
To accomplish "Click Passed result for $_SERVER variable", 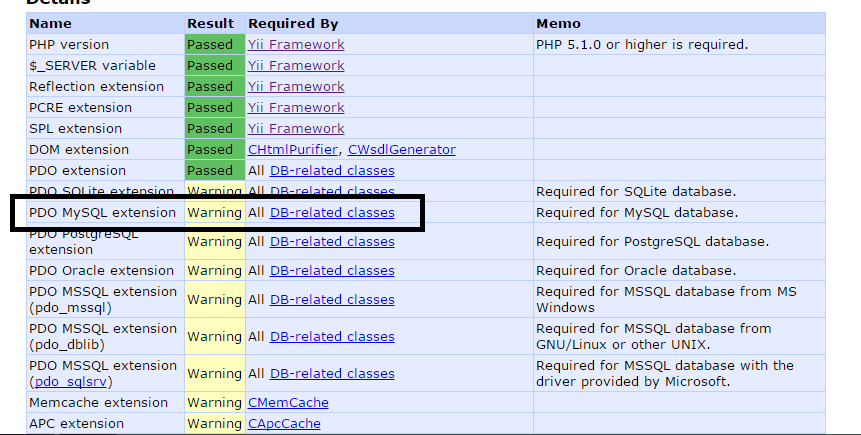I will [x=215, y=65].
